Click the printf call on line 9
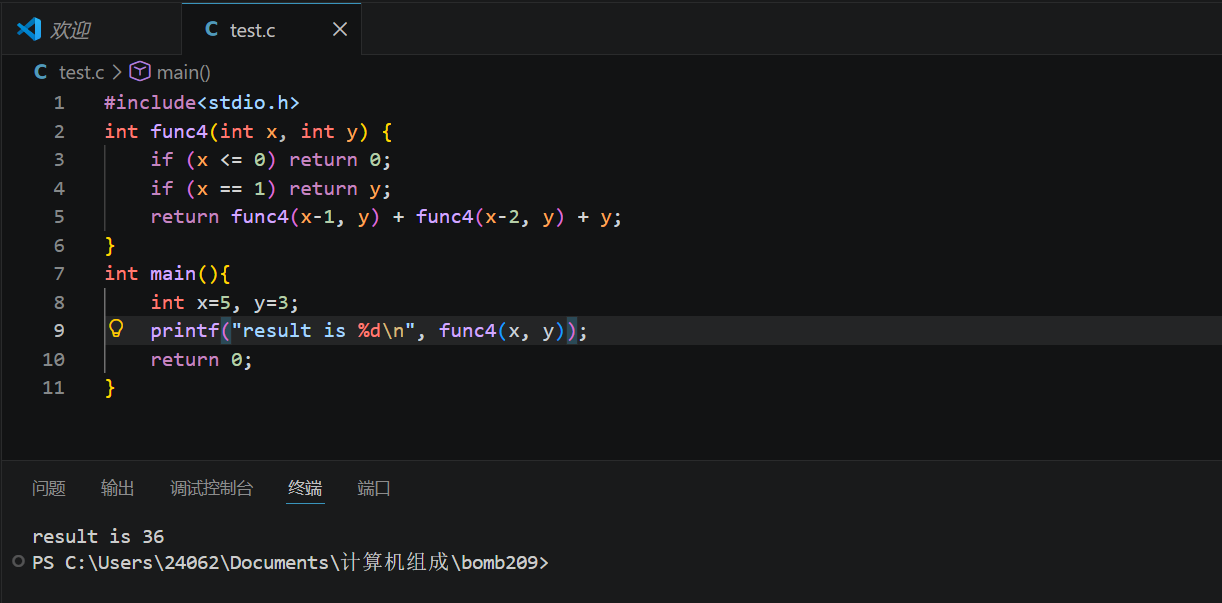 point(369,330)
